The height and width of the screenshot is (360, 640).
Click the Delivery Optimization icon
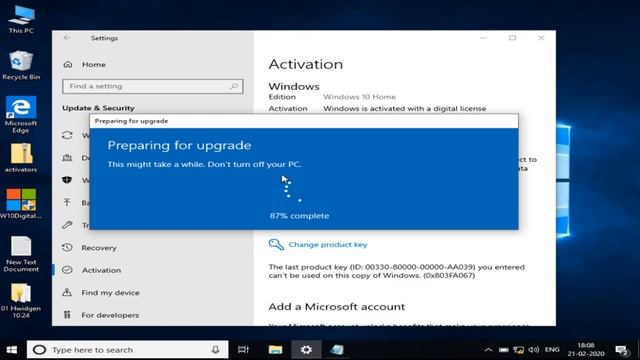67,158
